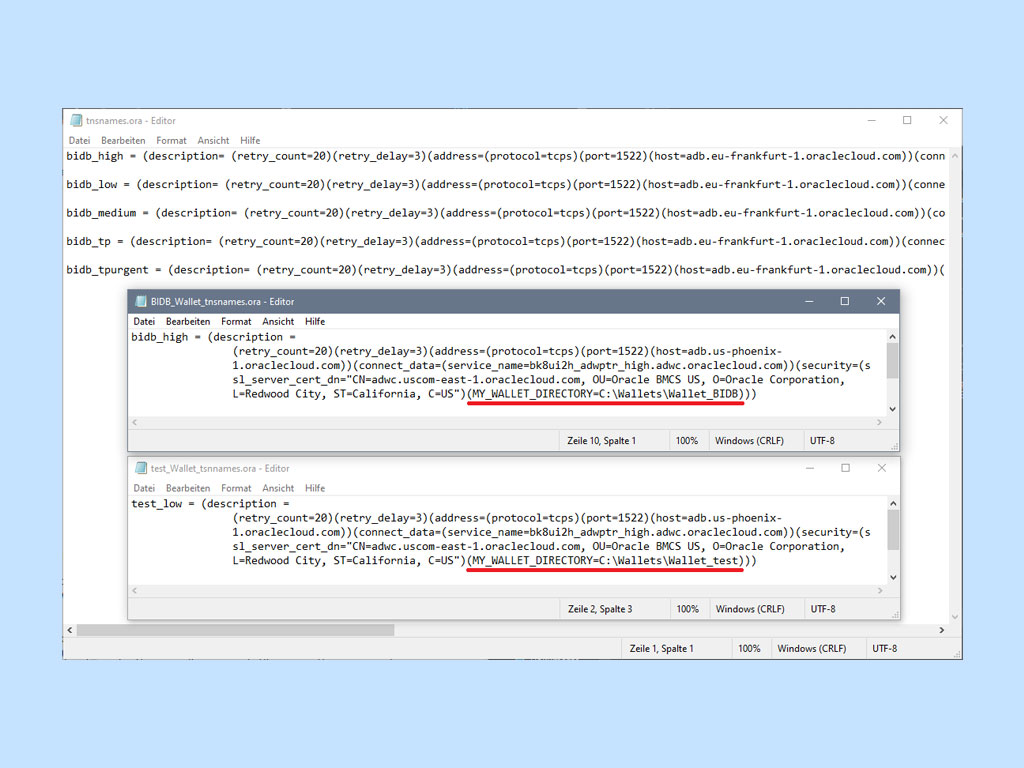Click 'UTF-8' in test_Wallet status bar
Screen dimensions: 1024x768
tap(823, 609)
